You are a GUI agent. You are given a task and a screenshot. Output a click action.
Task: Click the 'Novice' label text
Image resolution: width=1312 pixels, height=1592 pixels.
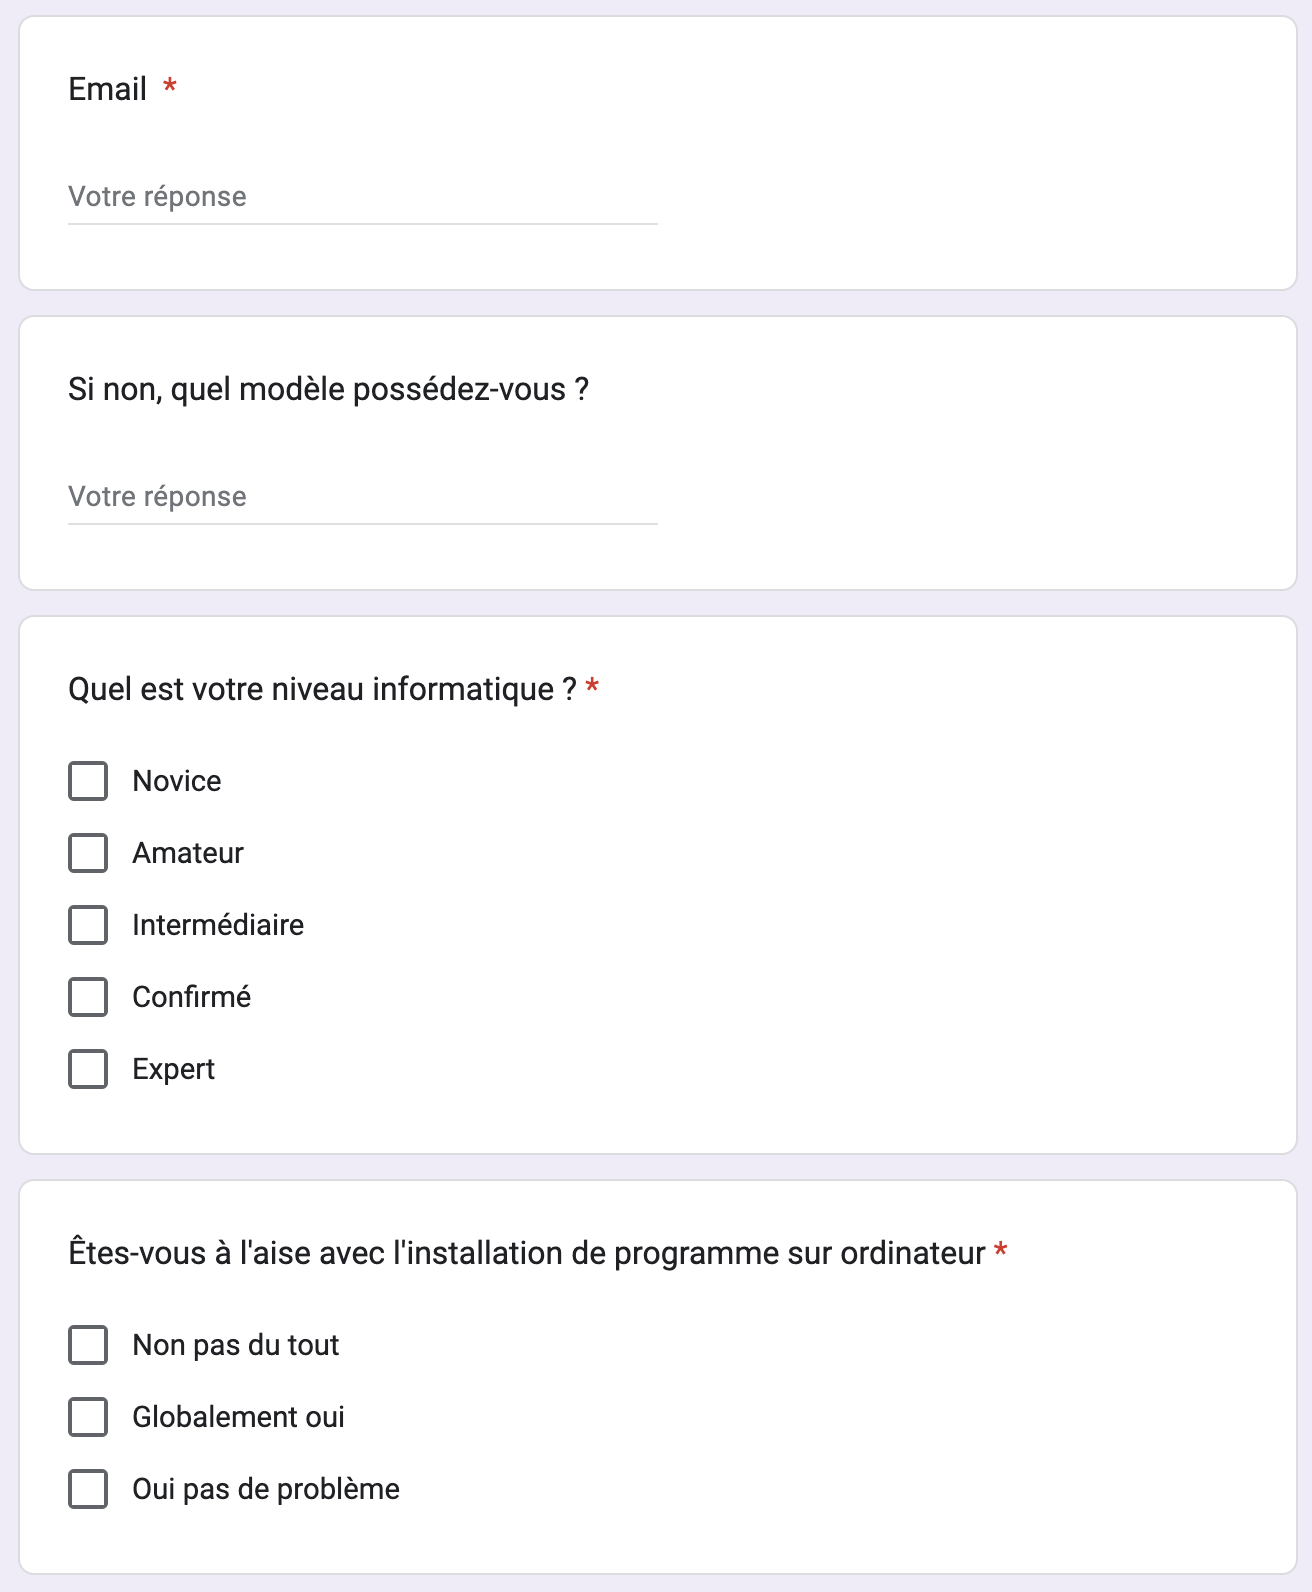click(x=177, y=781)
